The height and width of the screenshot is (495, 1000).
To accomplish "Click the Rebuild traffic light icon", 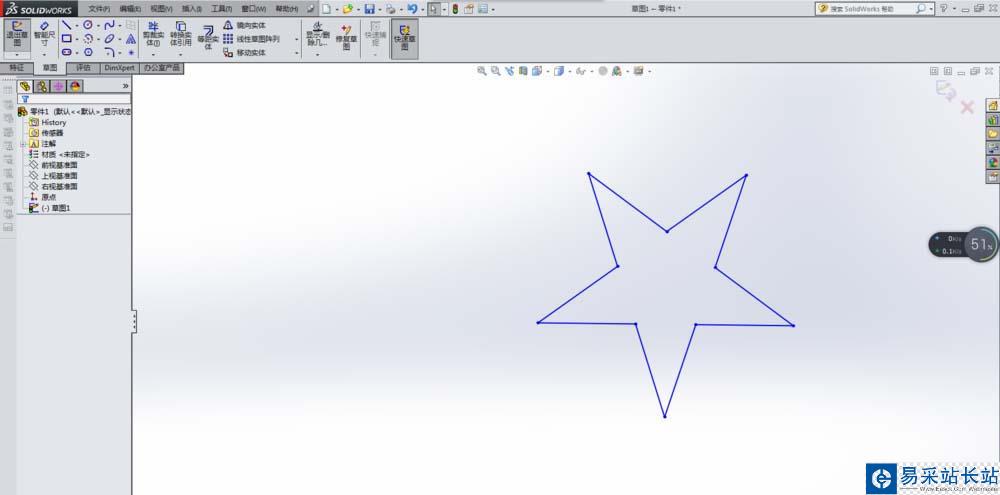I will point(455,9).
